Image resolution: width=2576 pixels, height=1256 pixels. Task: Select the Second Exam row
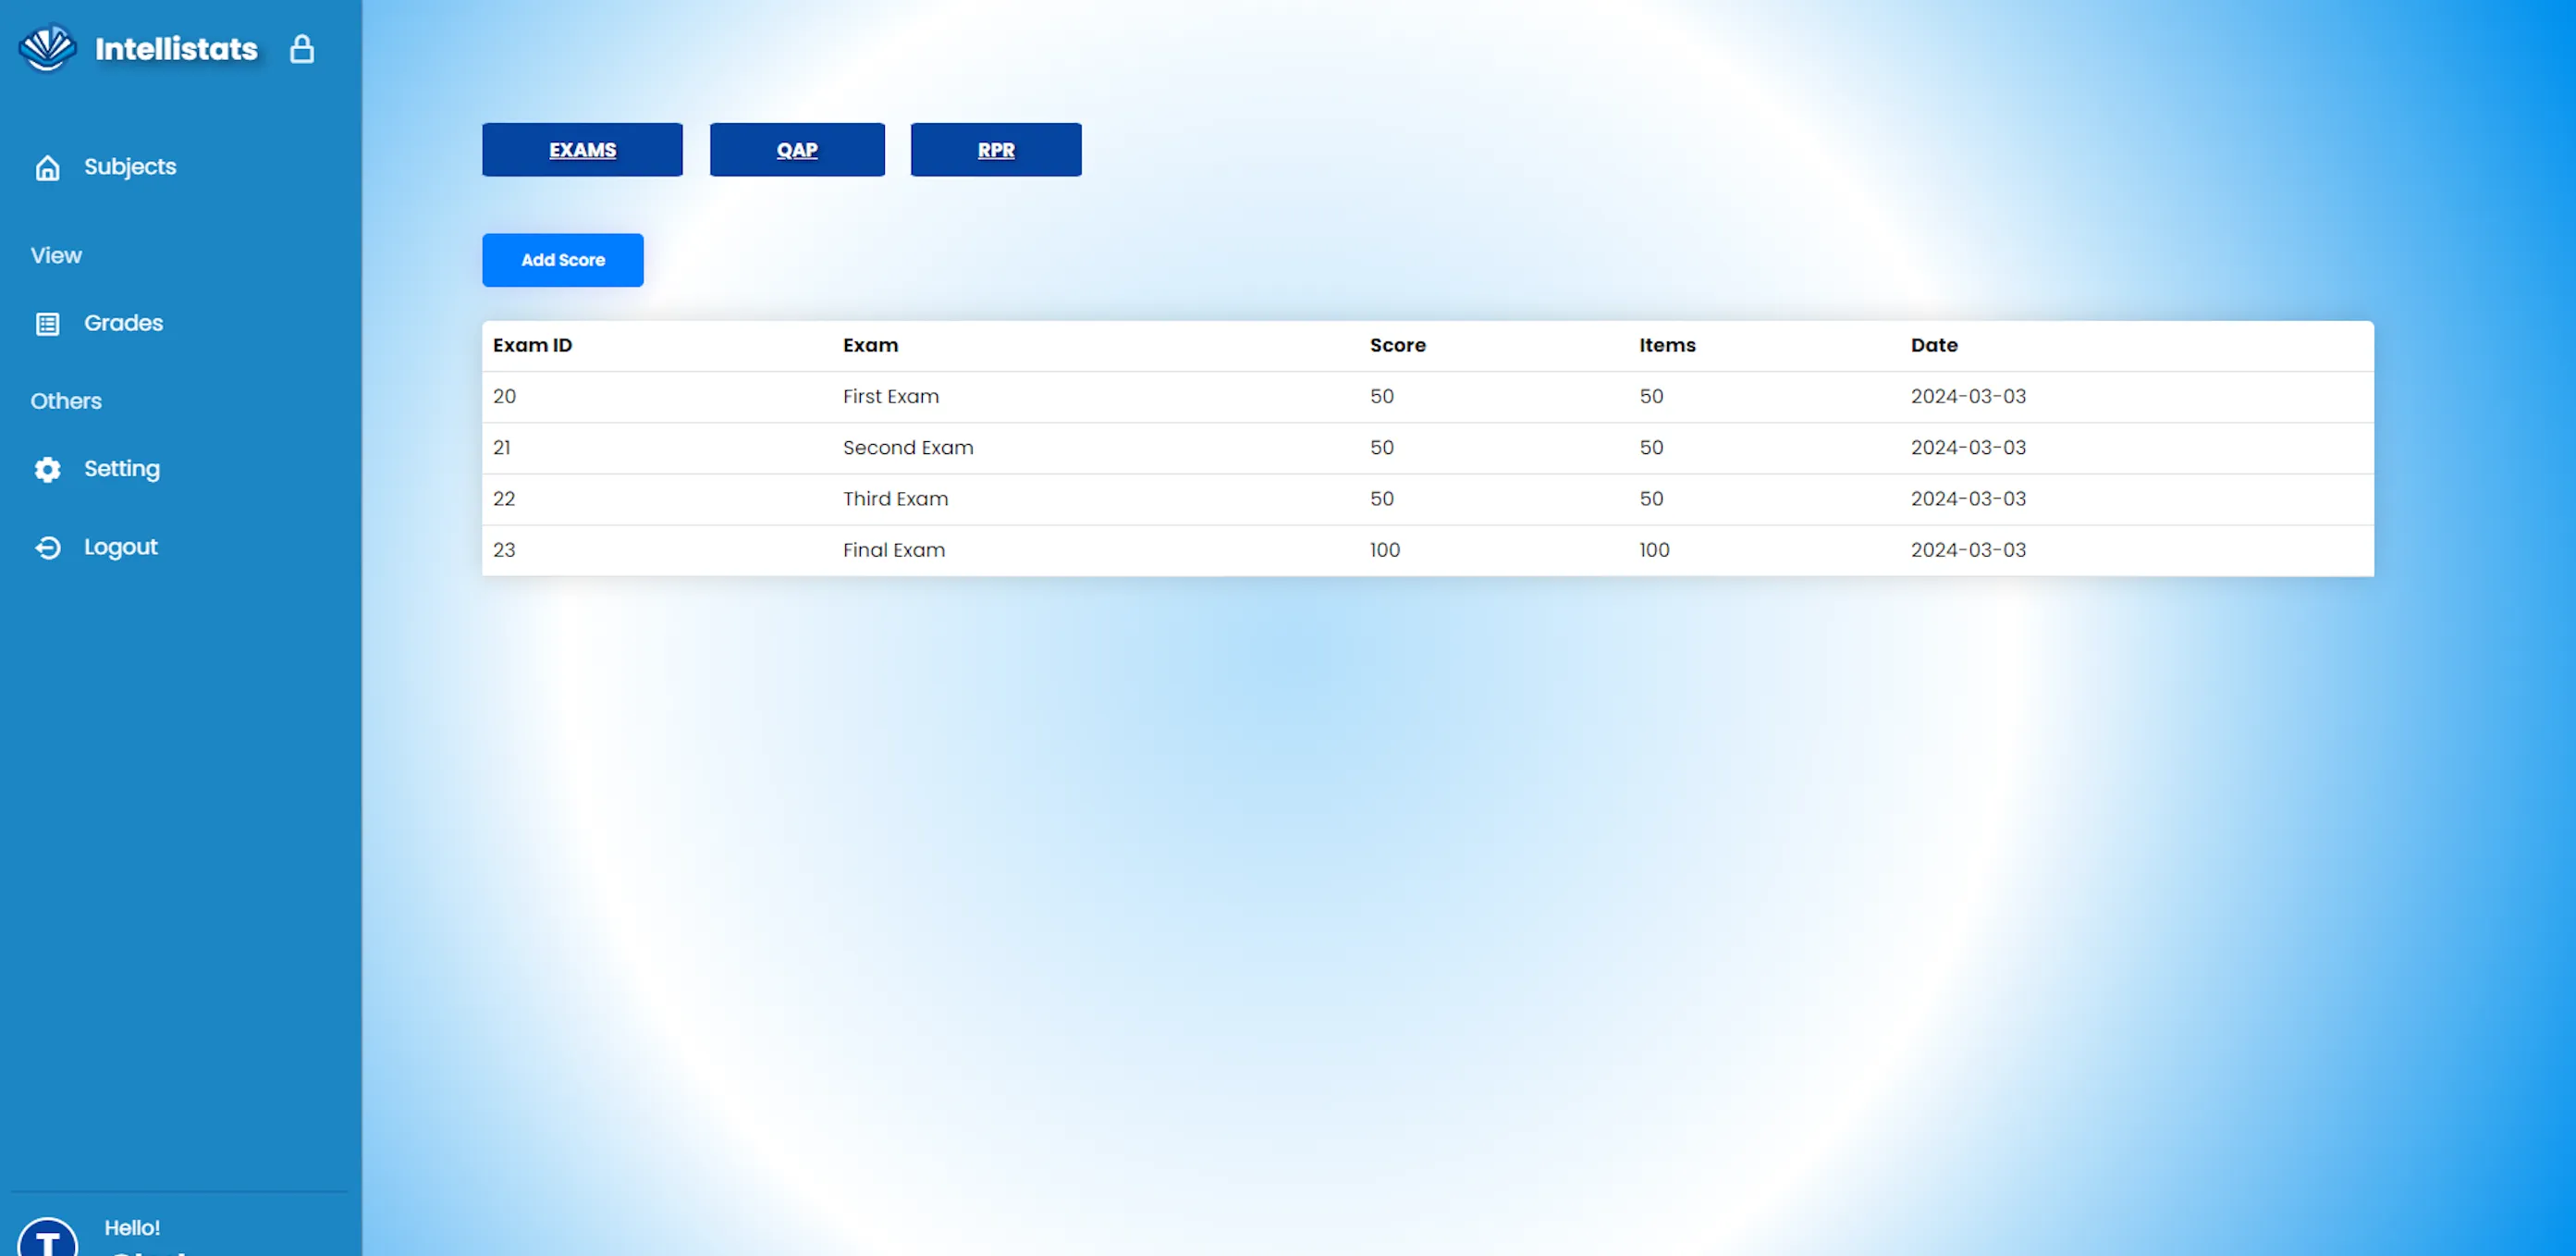pyautogui.click(x=907, y=448)
